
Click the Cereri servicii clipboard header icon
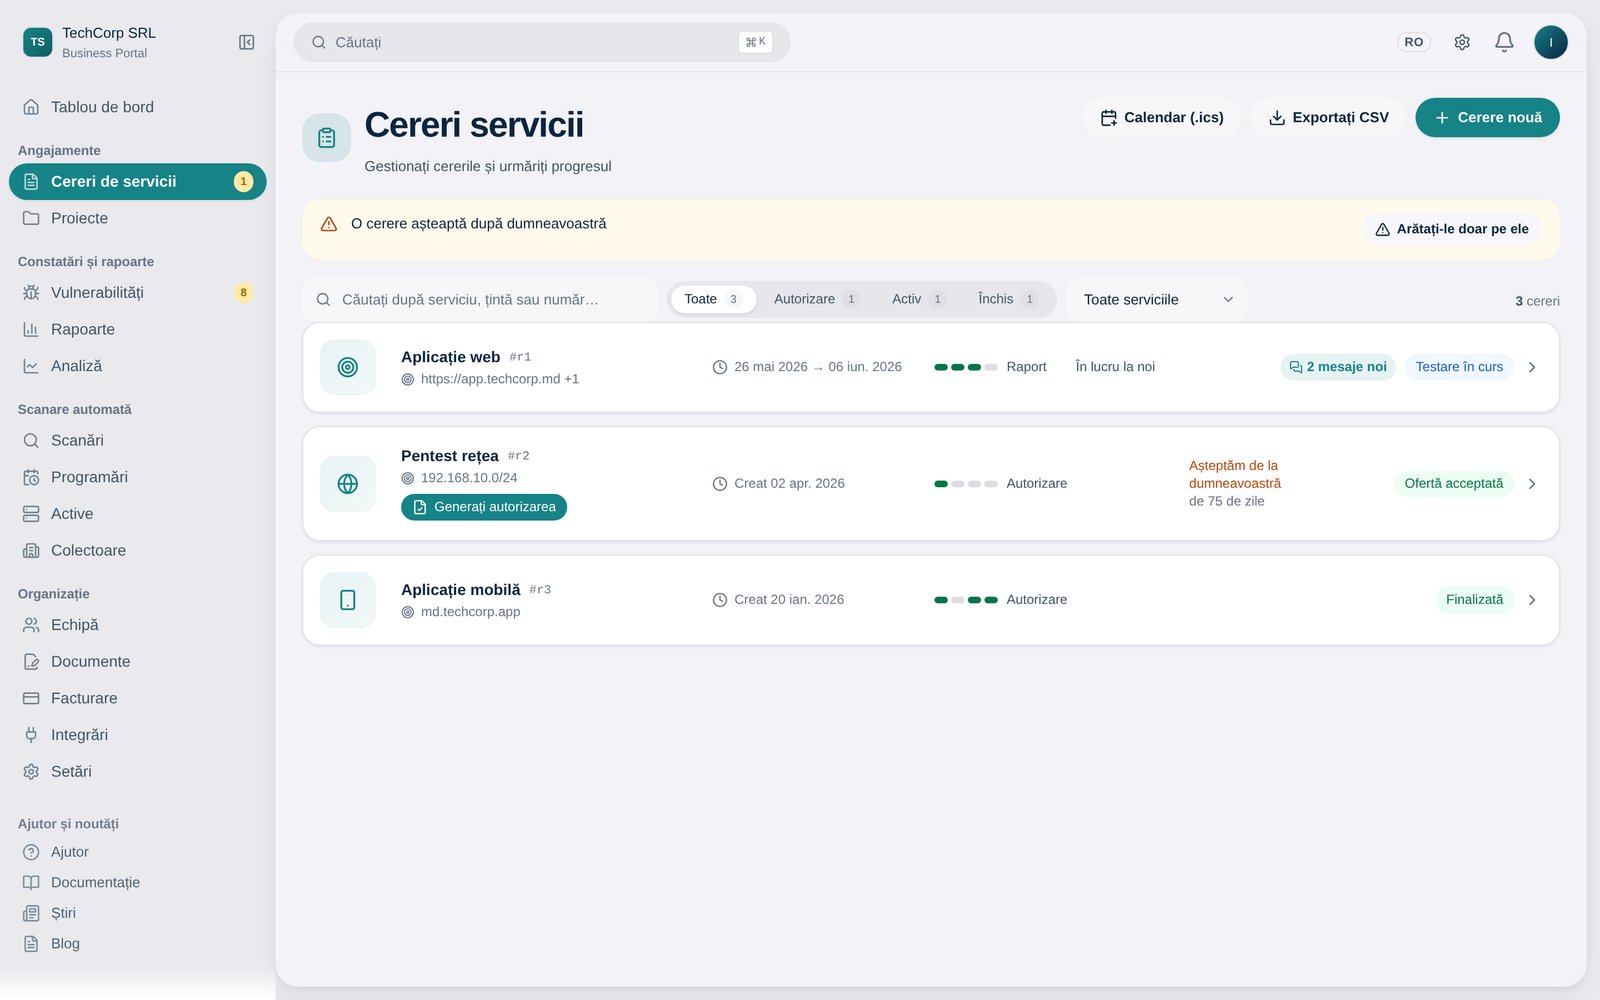327,138
